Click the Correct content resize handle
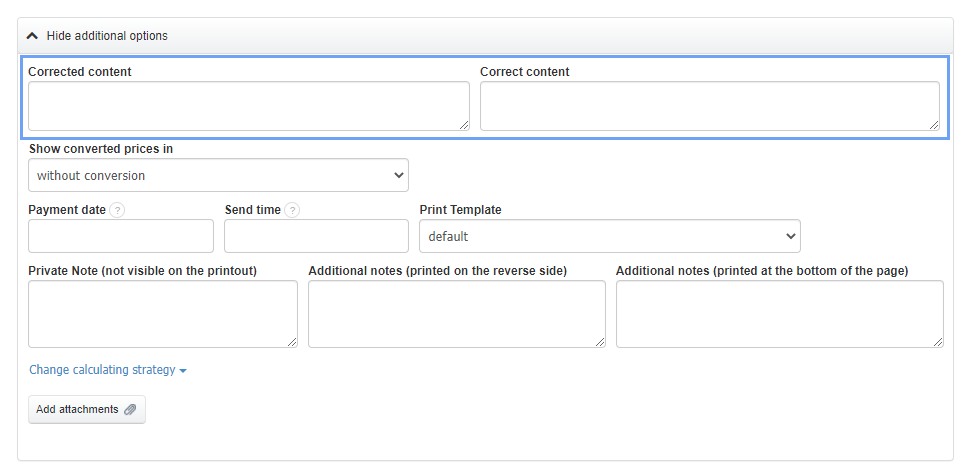971x473 pixels. tap(934, 125)
